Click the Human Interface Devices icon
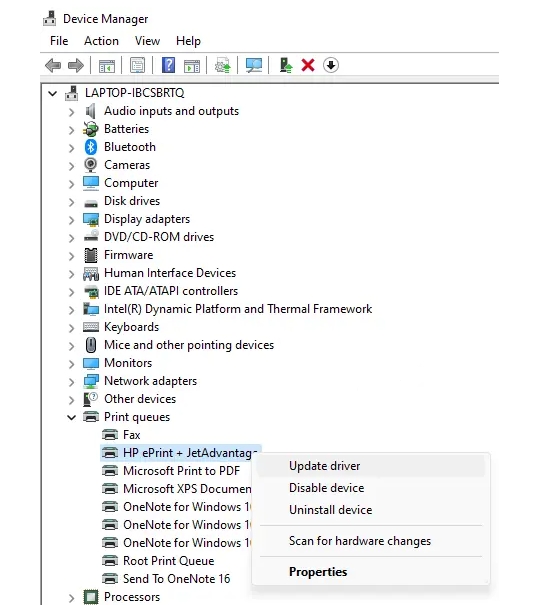This screenshot has height=605, width=539. [91, 273]
